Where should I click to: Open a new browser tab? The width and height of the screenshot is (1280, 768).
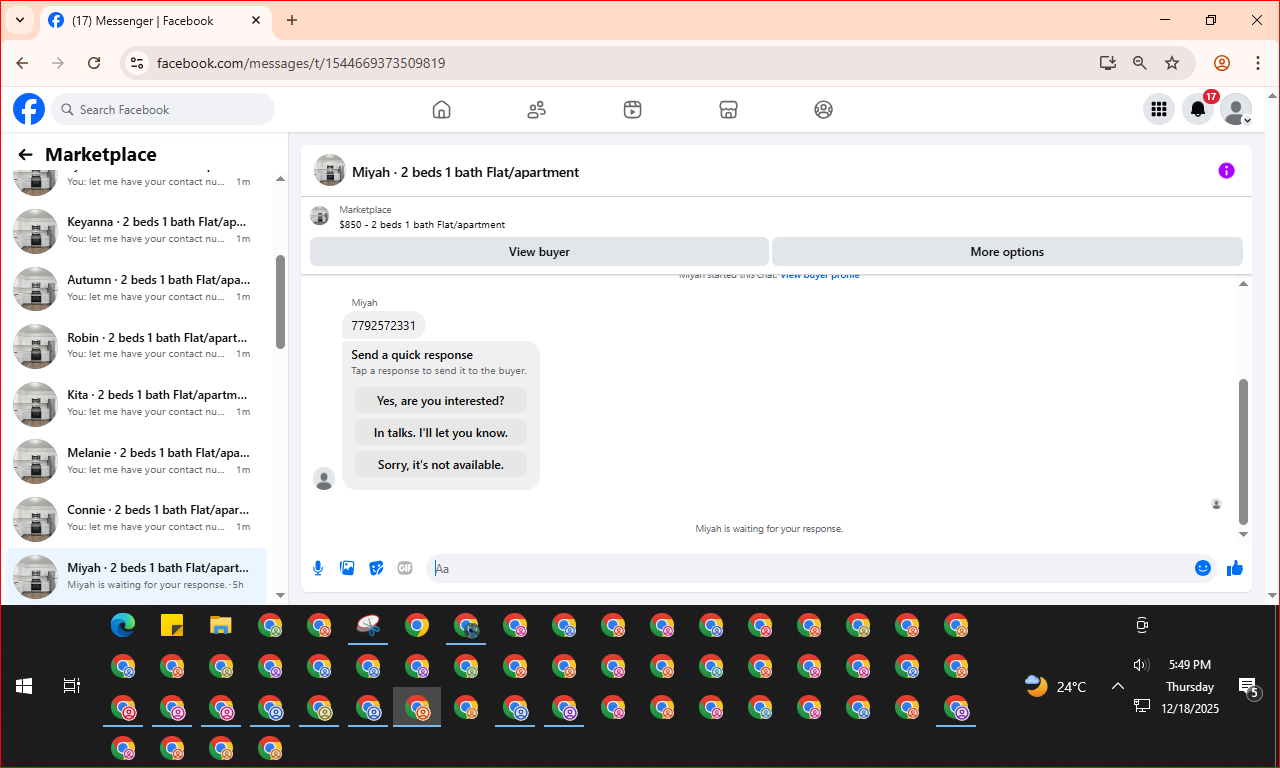292,20
